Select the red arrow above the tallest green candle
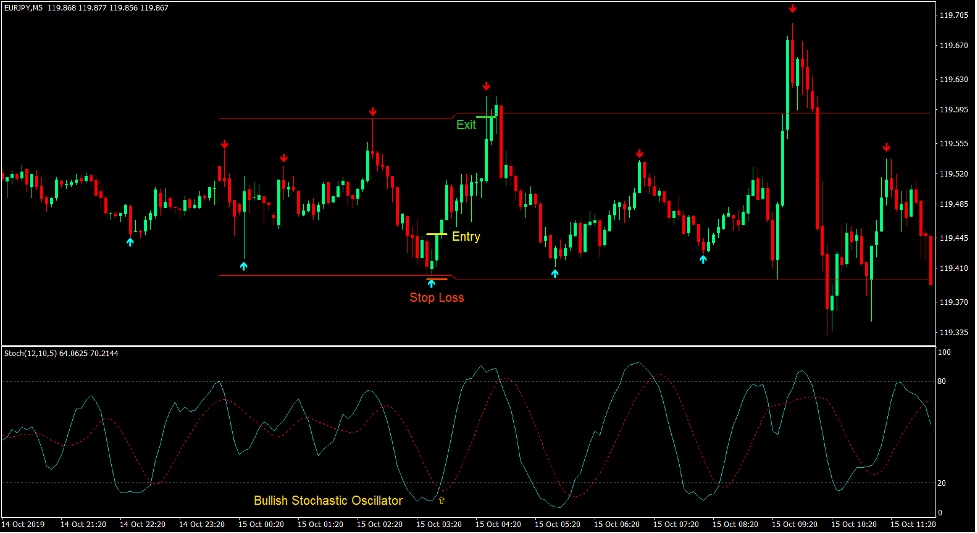The height and width of the screenshot is (533, 977). [792, 9]
